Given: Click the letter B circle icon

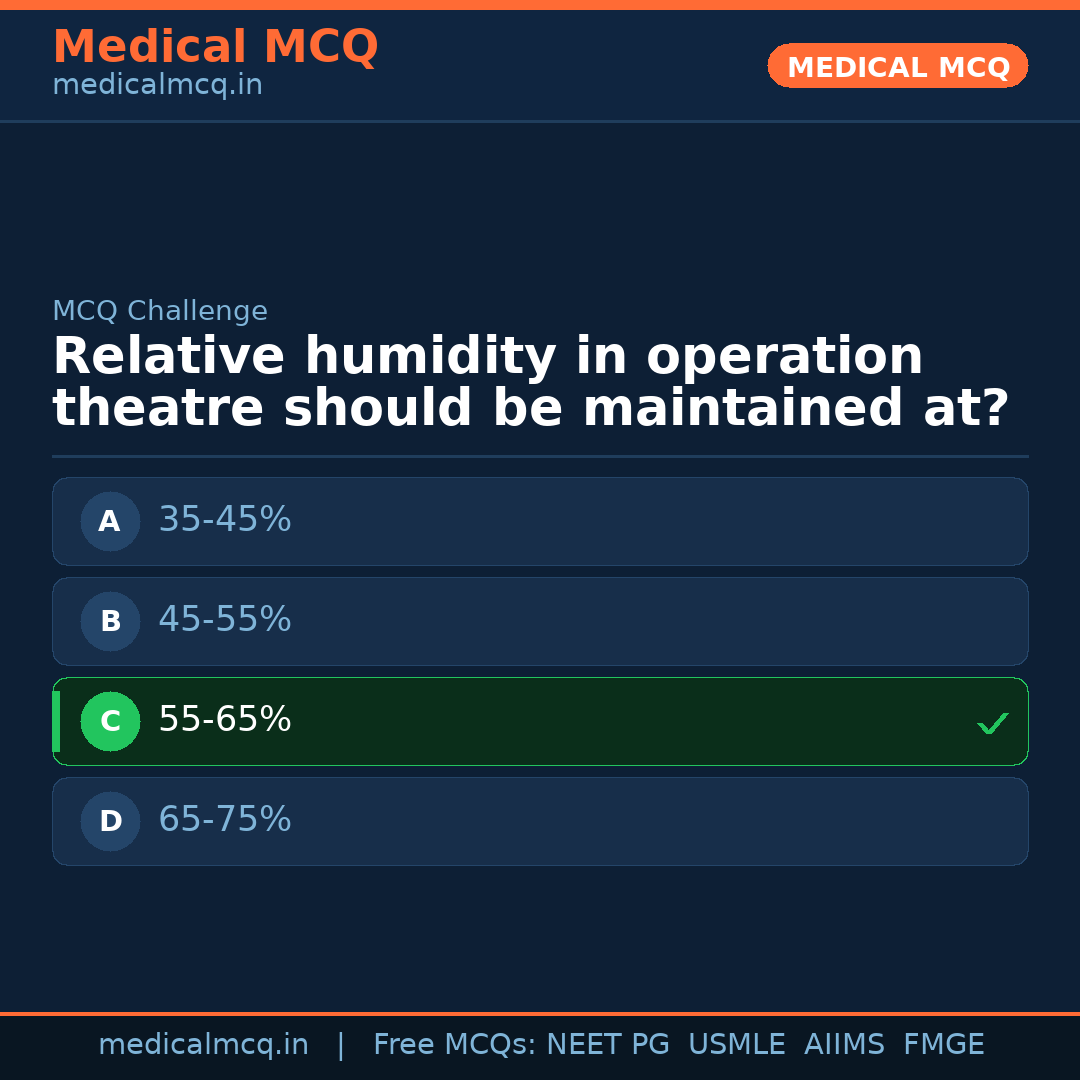Looking at the screenshot, I should (110, 621).
